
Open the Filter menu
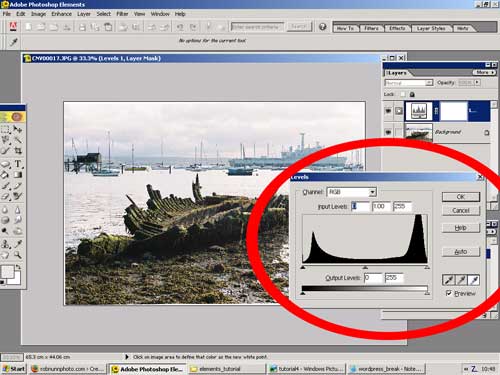click(122, 14)
